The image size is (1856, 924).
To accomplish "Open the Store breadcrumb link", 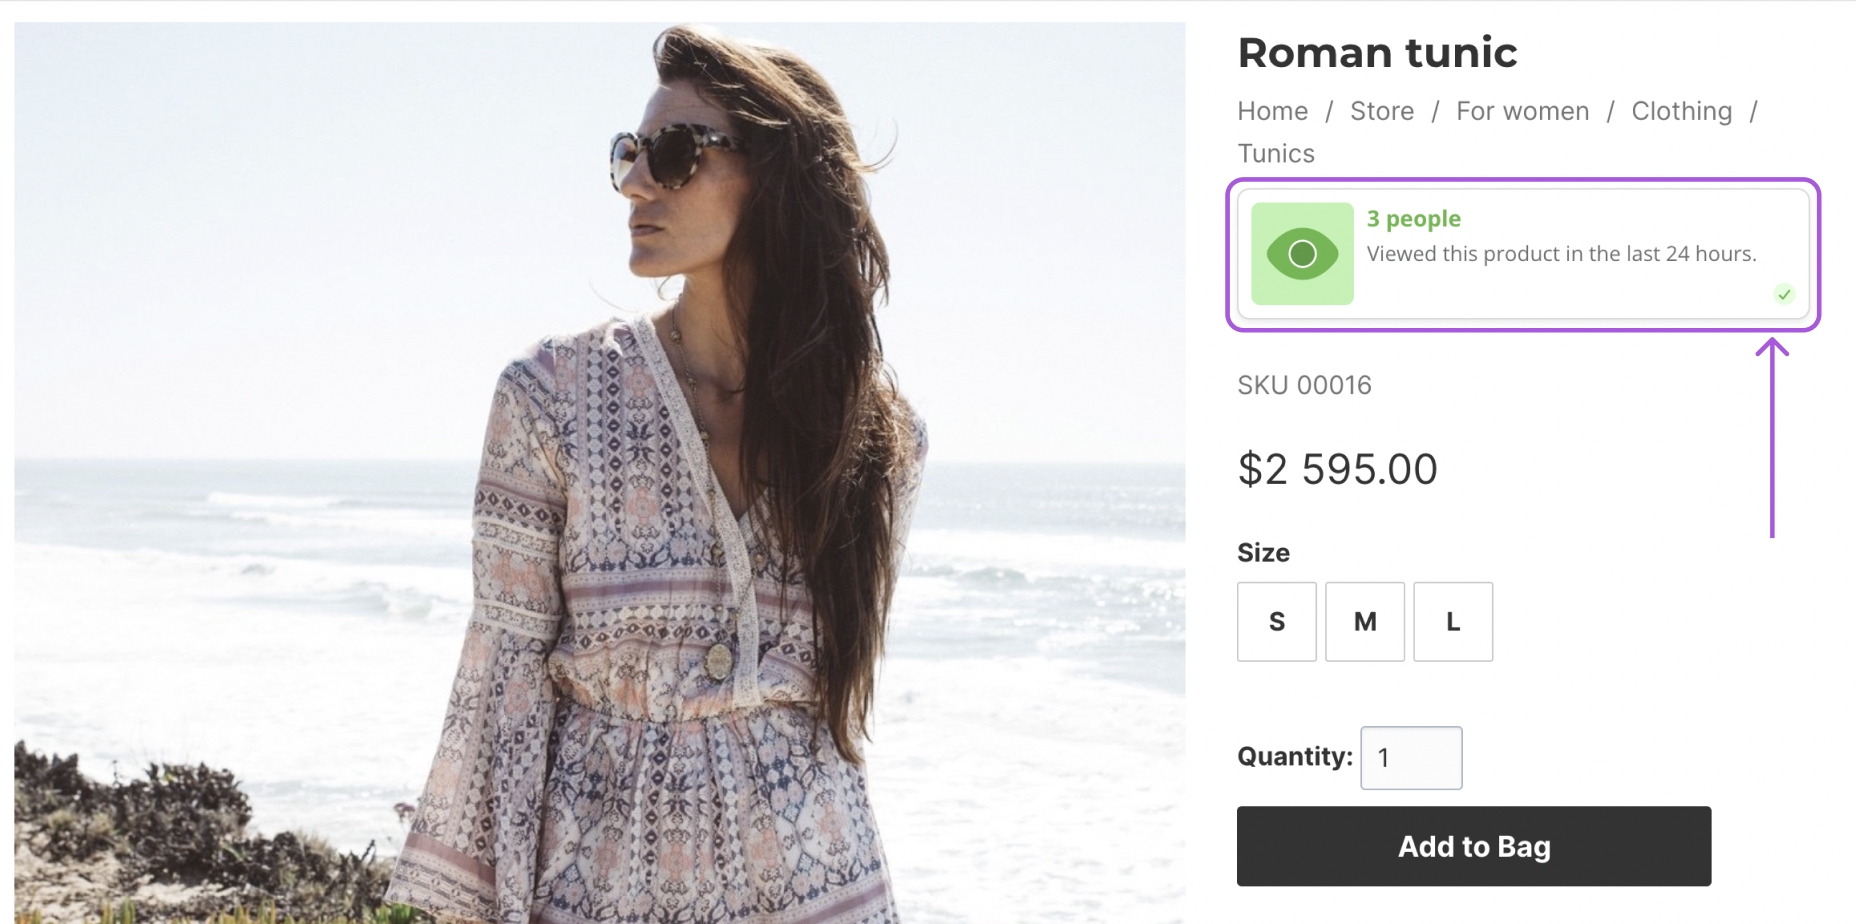I will [1381, 111].
